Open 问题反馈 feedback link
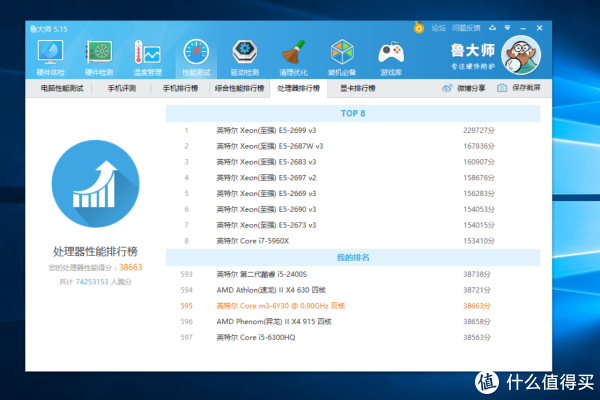The image size is (600, 400). pos(466,28)
